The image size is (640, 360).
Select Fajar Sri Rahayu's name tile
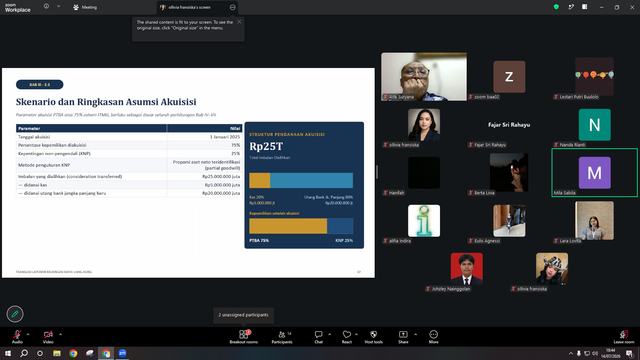(509, 124)
